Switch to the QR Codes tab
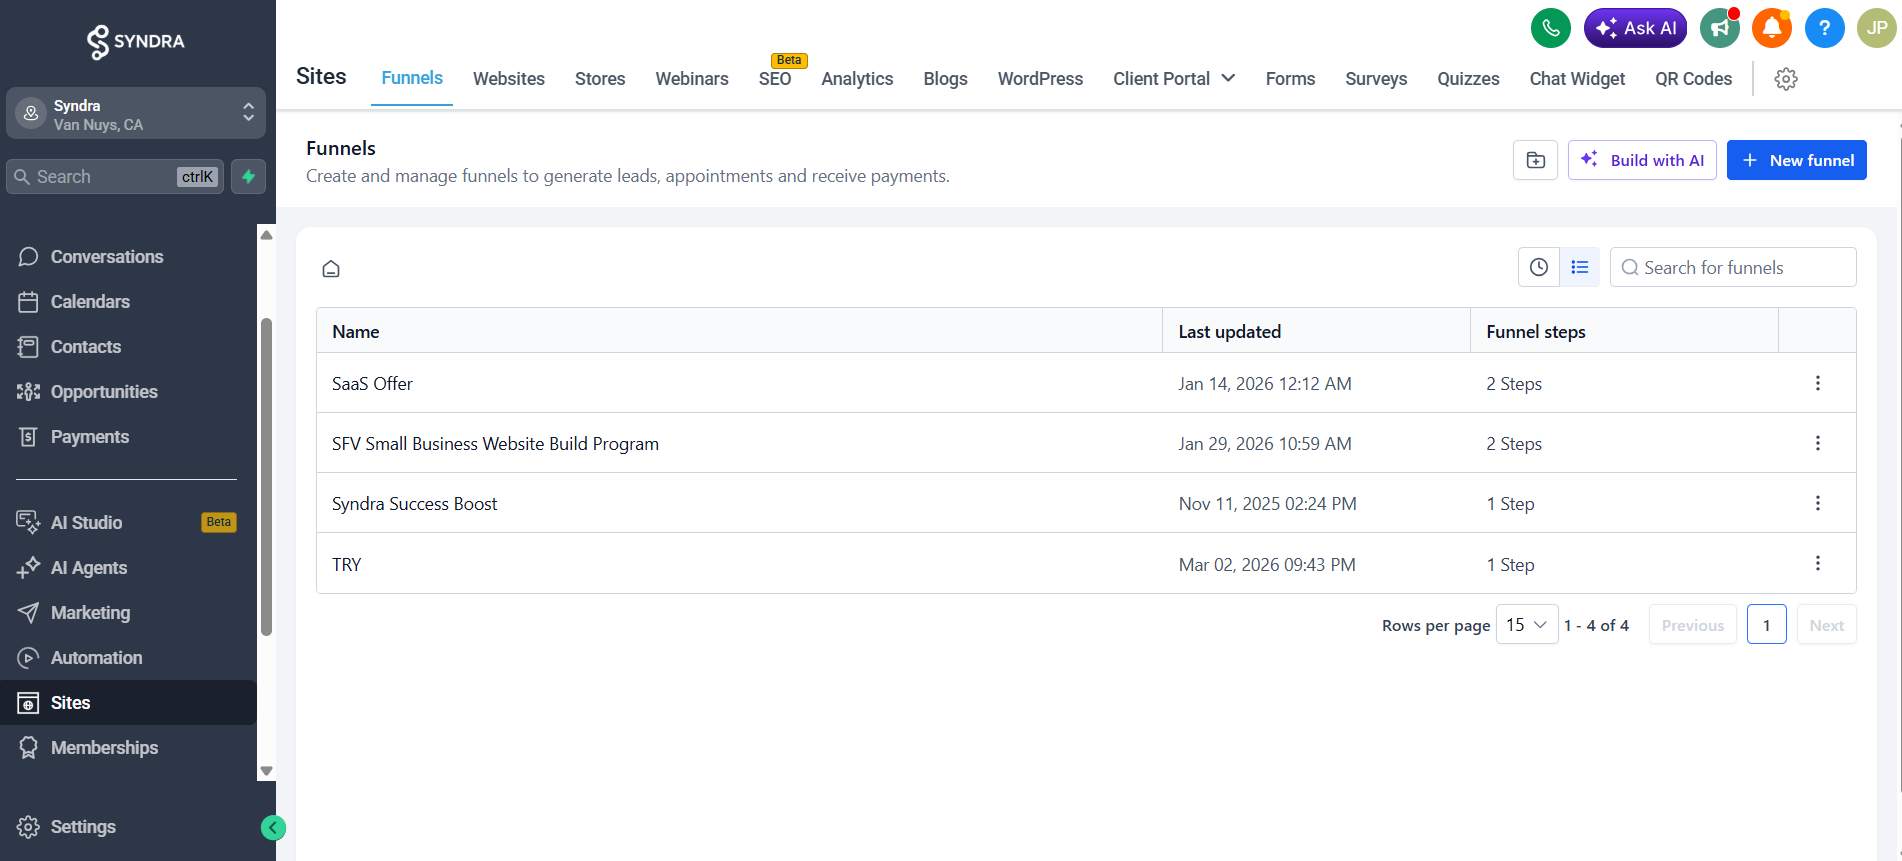 tap(1693, 79)
